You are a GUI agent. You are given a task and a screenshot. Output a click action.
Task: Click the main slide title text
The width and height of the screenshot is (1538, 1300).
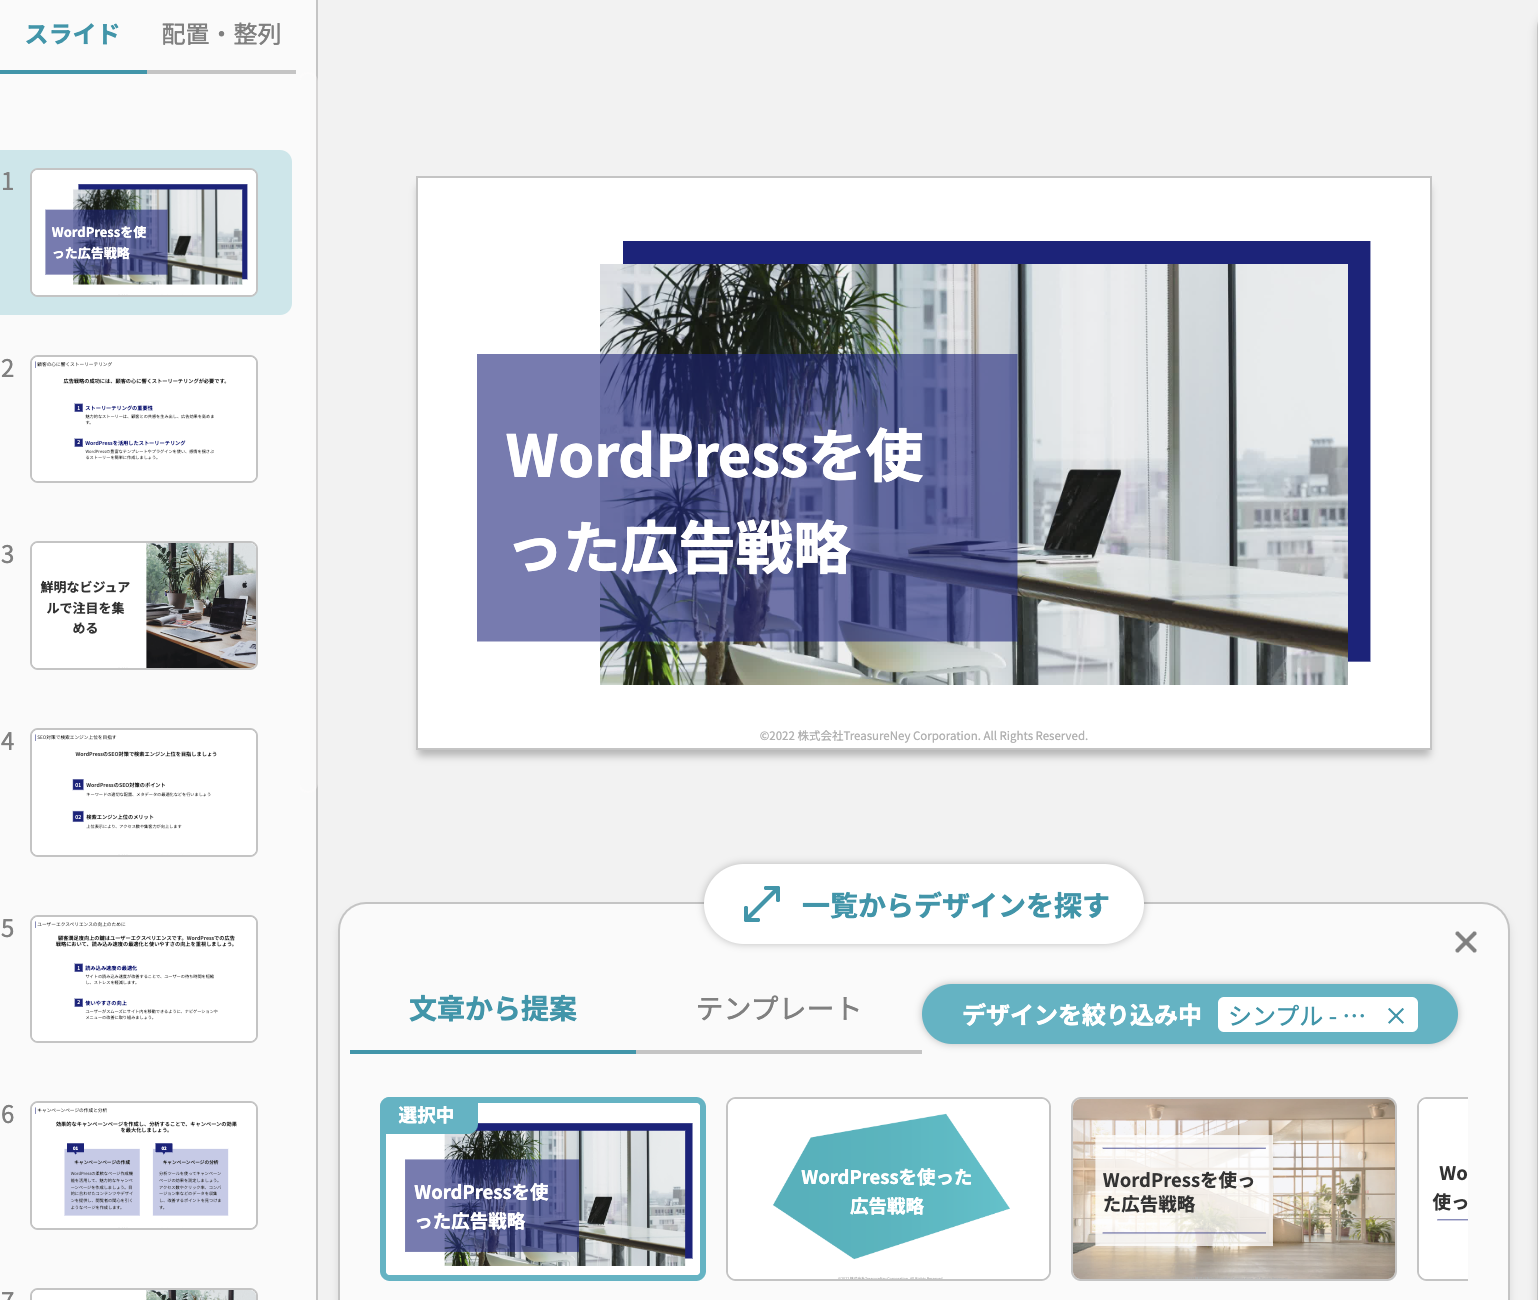tap(714, 501)
